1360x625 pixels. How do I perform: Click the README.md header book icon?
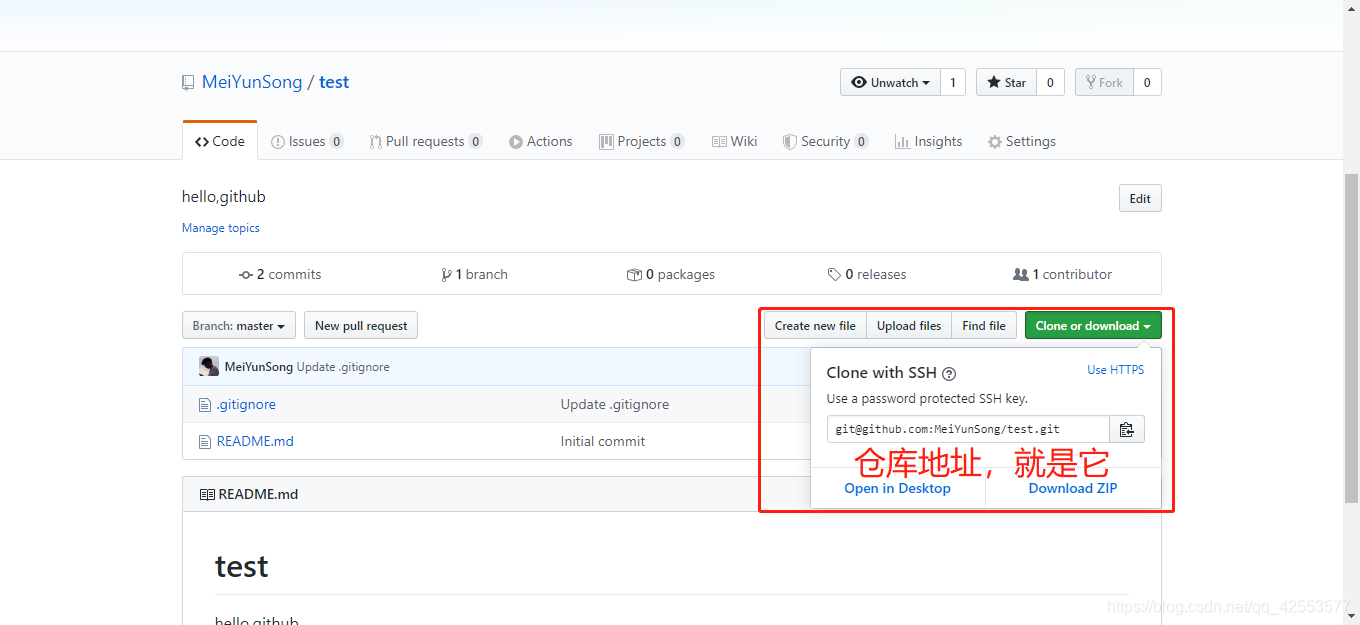point(207,494)
